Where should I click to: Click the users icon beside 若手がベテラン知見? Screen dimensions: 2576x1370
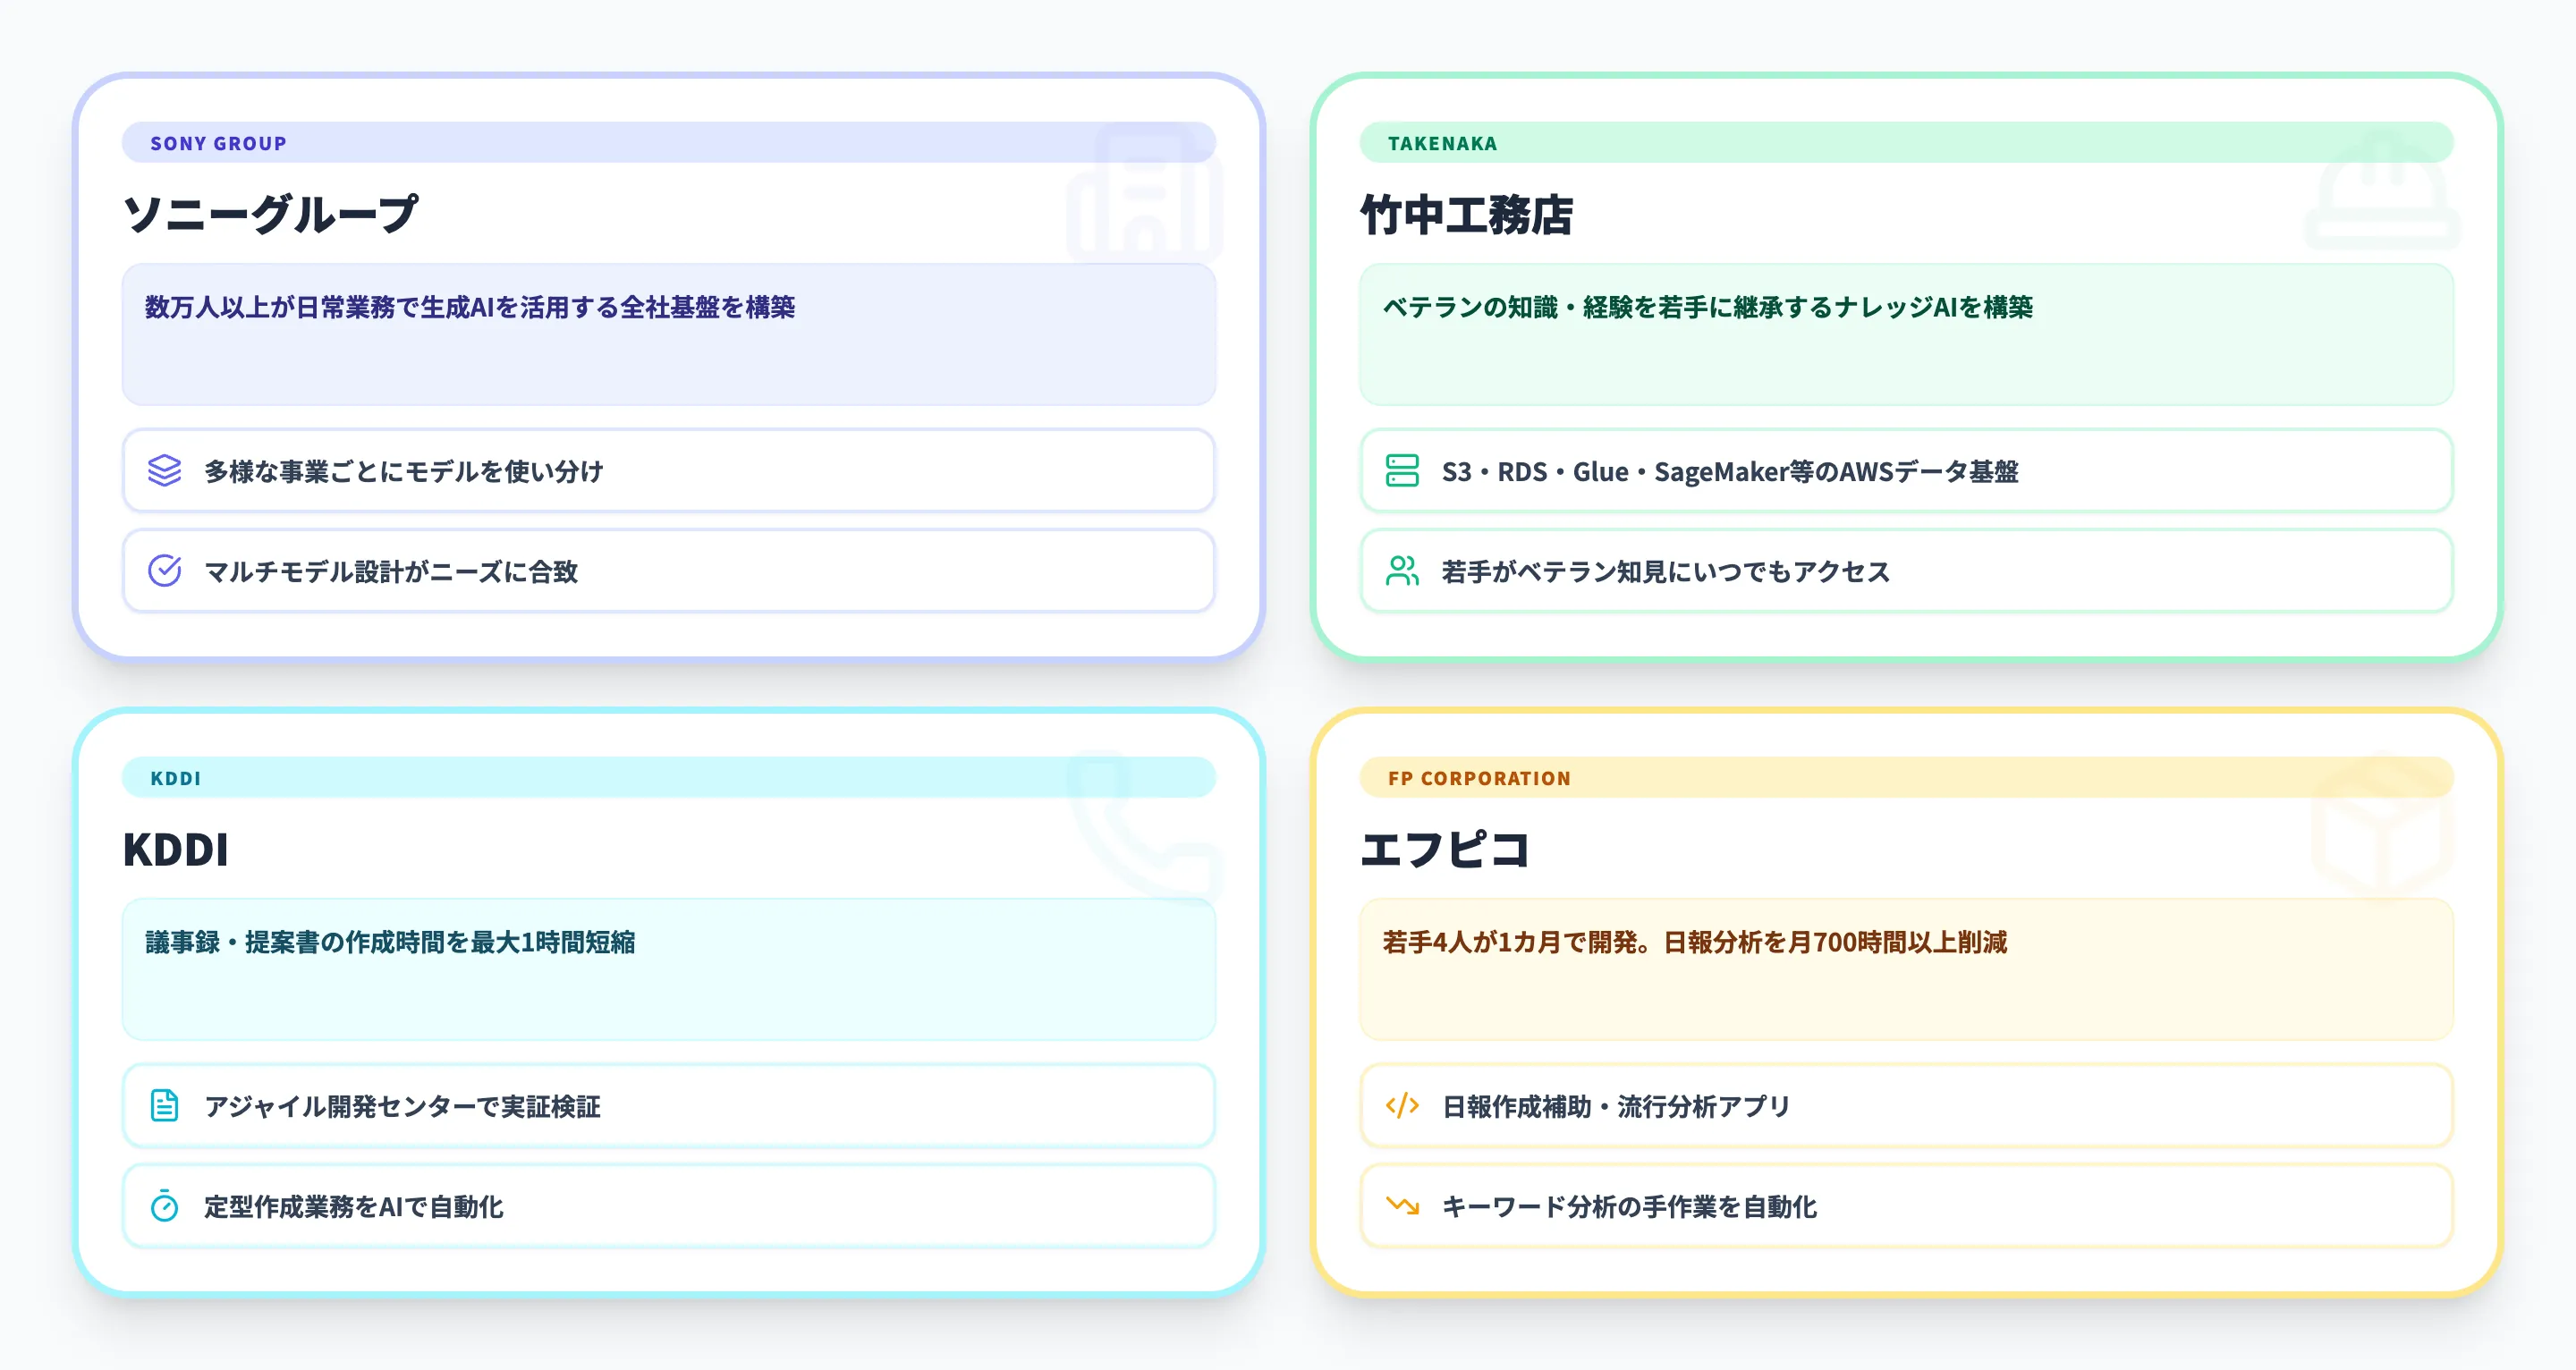(x=1402, y=570)
